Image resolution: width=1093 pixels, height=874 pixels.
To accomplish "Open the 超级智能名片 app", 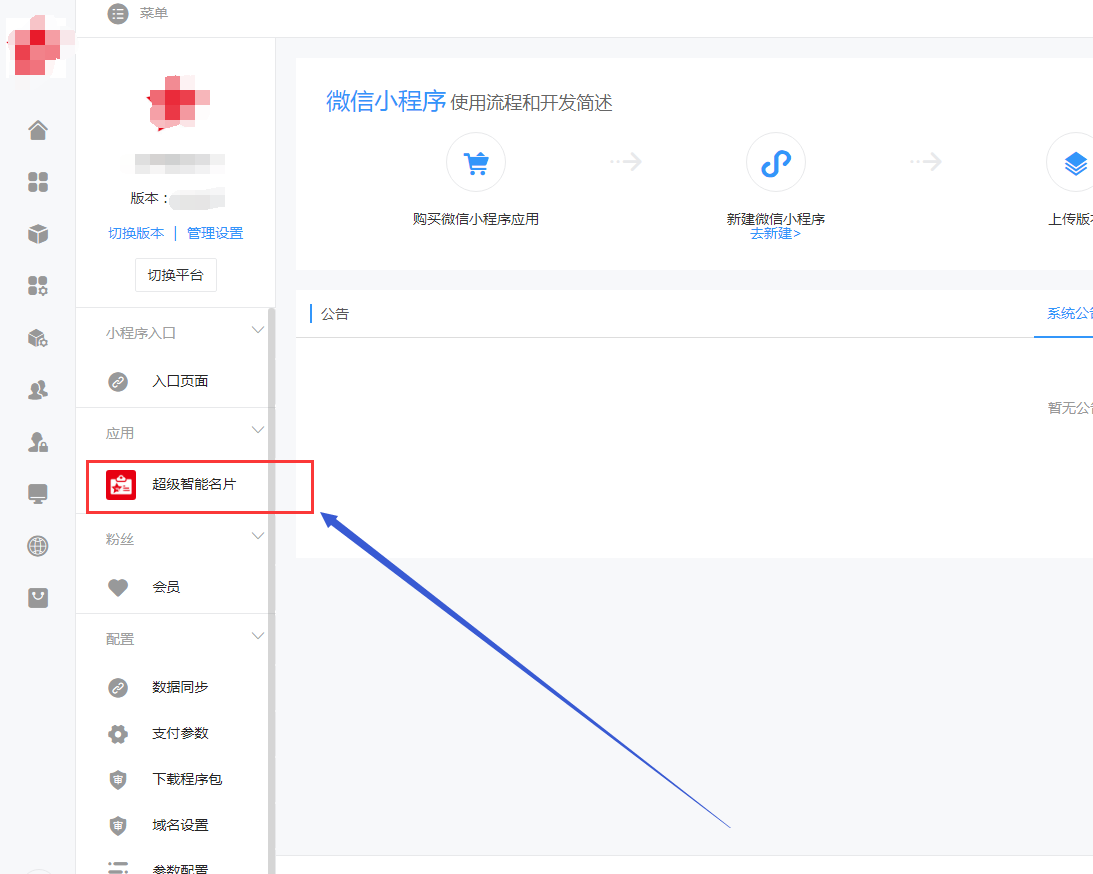I will click(x=194, y=485).
